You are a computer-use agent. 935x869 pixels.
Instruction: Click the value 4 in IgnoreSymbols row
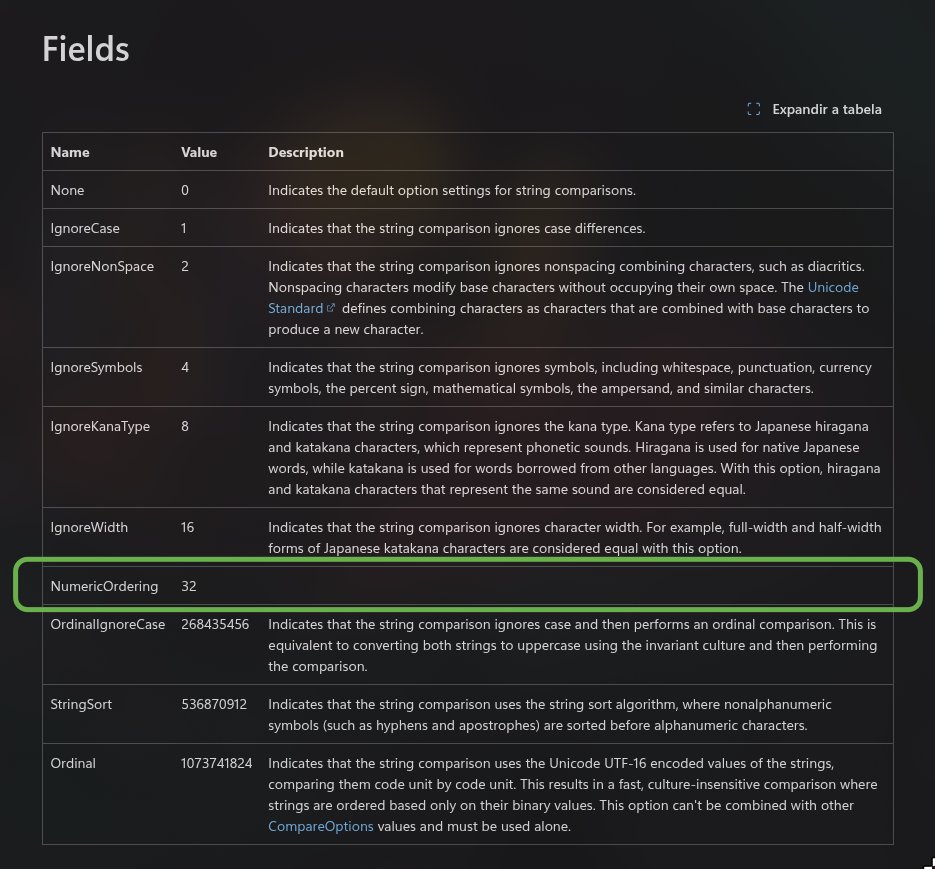pos(185,367)
